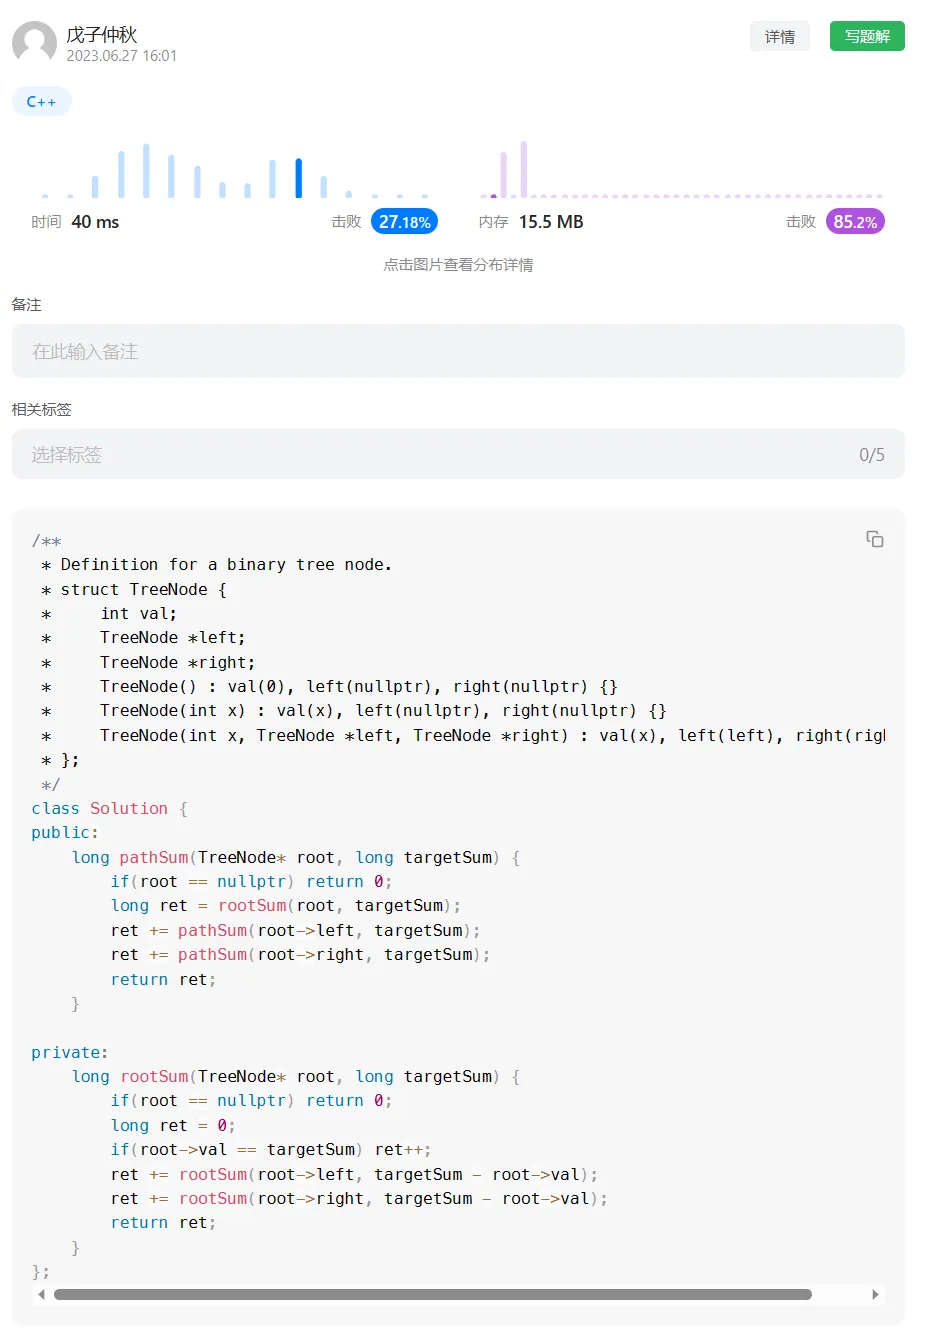Click the purple 85.2% beat badge
The width and height of the screenshot is (926, 1339).
[854, 222]
